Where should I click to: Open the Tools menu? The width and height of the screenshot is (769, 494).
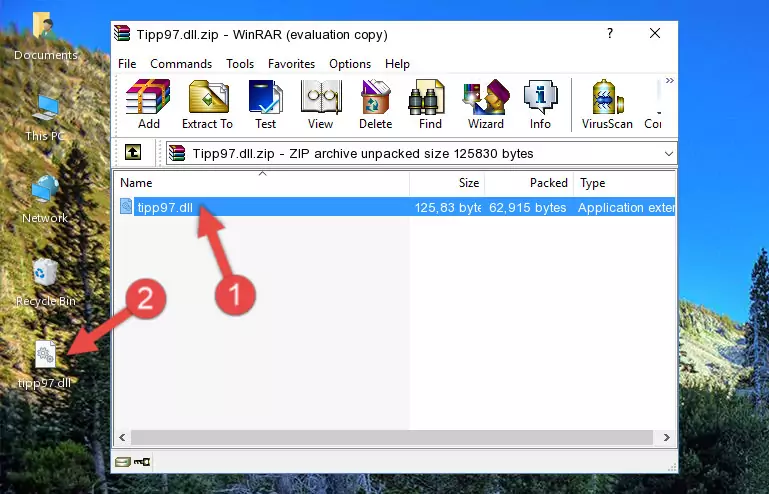coord(240,64)
